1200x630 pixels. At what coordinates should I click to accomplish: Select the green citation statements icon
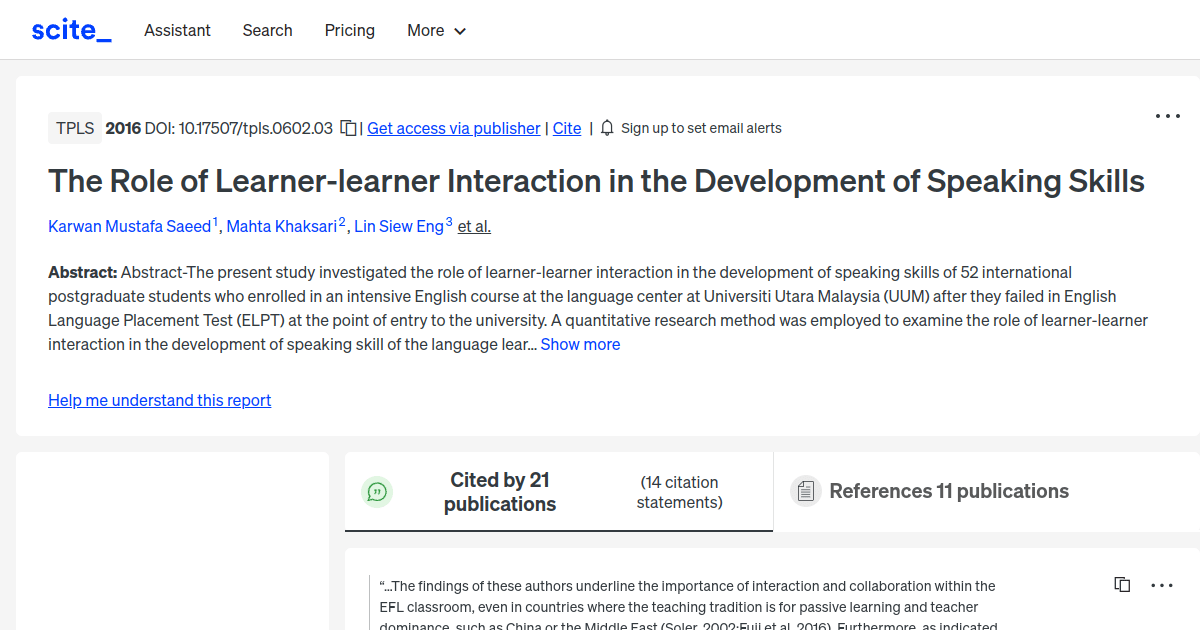[x=377, y=491]
